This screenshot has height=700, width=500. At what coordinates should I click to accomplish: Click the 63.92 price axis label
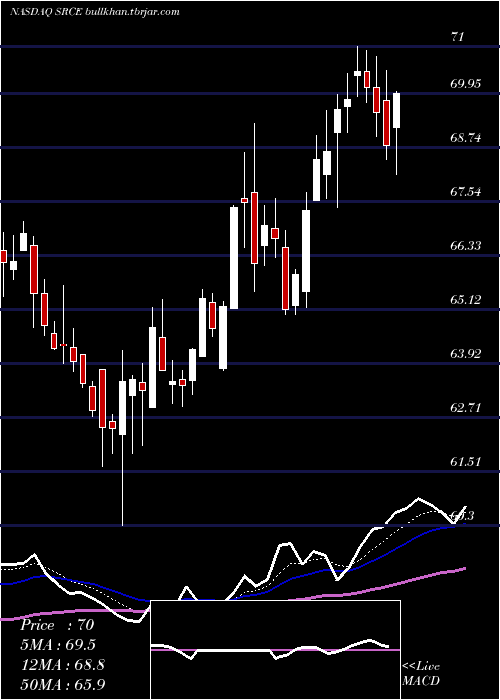tap(466, 354)
